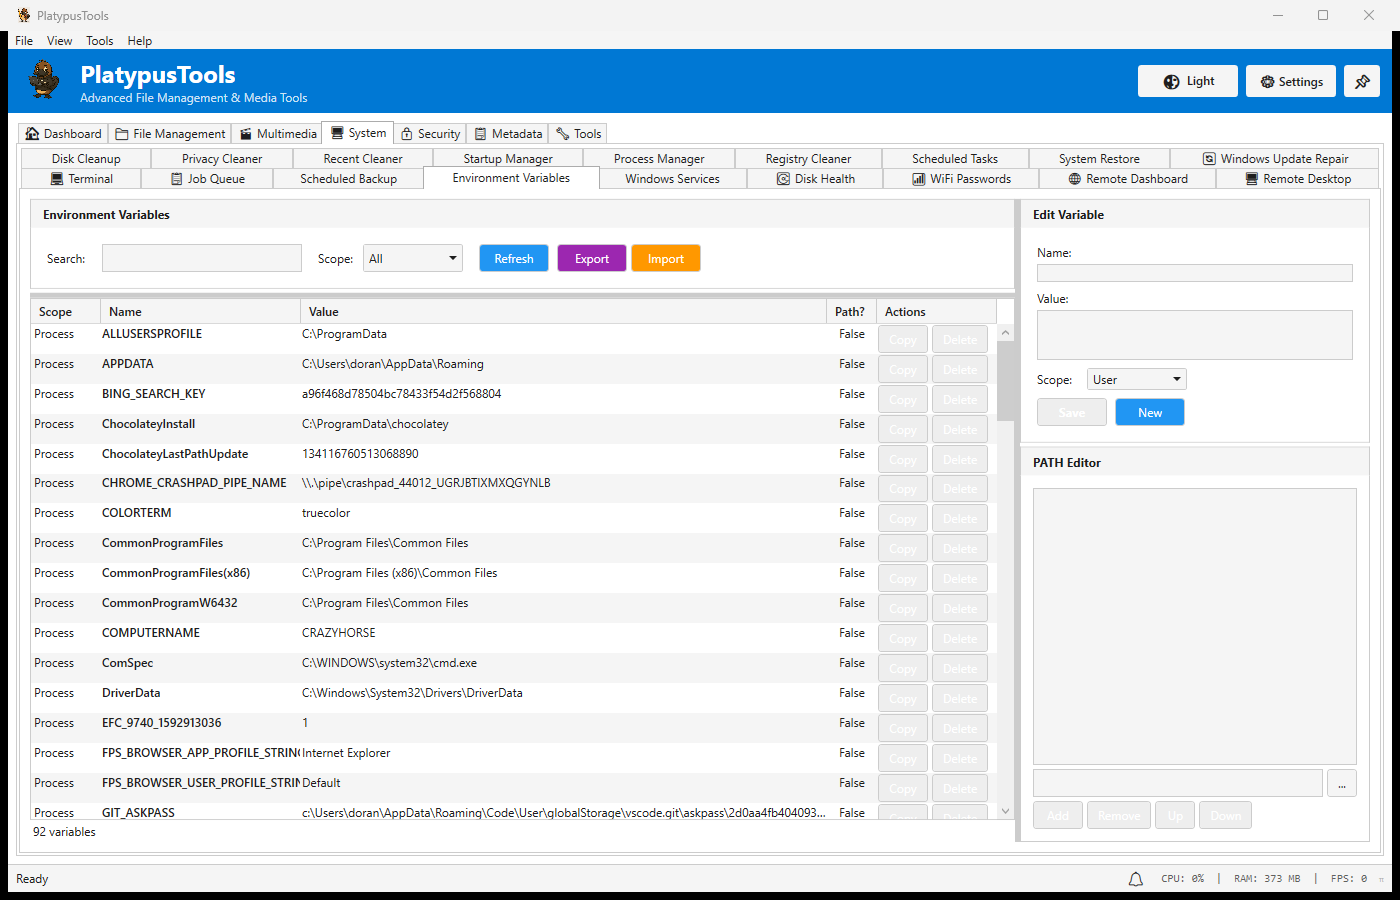Open the Tools menu in menu bar
1400x900 pixels.
coord(99,41)
